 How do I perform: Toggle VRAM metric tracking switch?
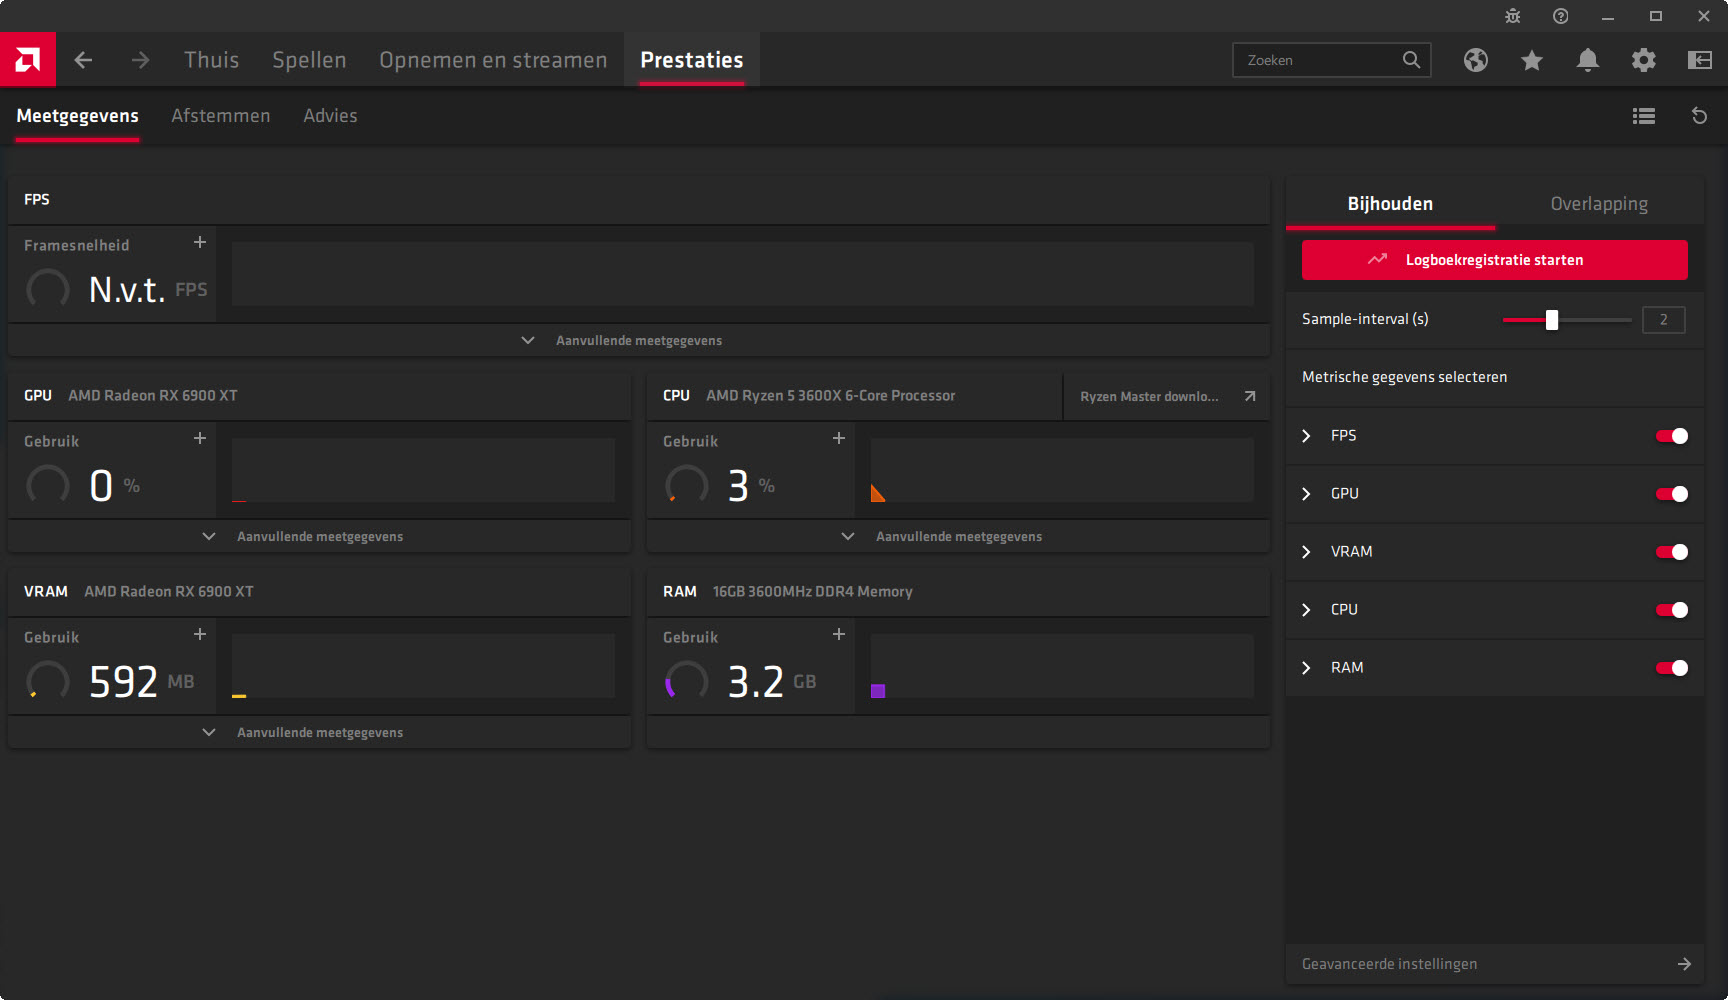coord(1671,552)
